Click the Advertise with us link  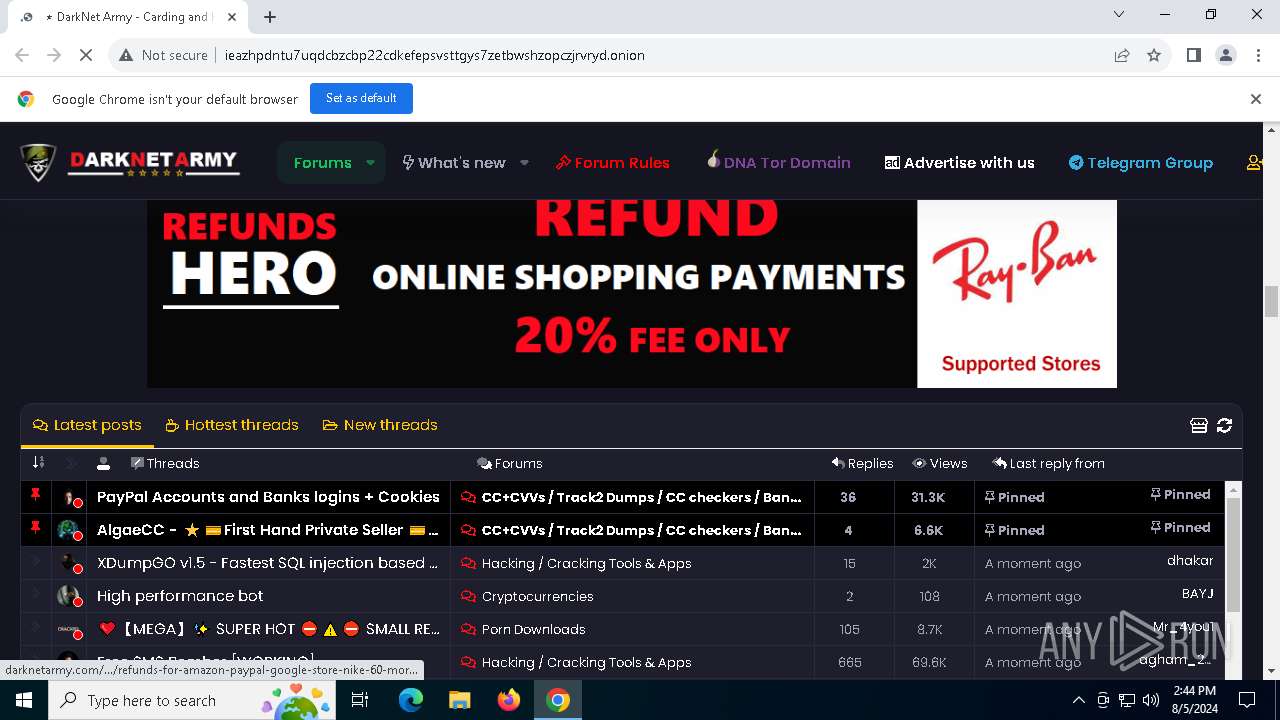click(960, 163)
